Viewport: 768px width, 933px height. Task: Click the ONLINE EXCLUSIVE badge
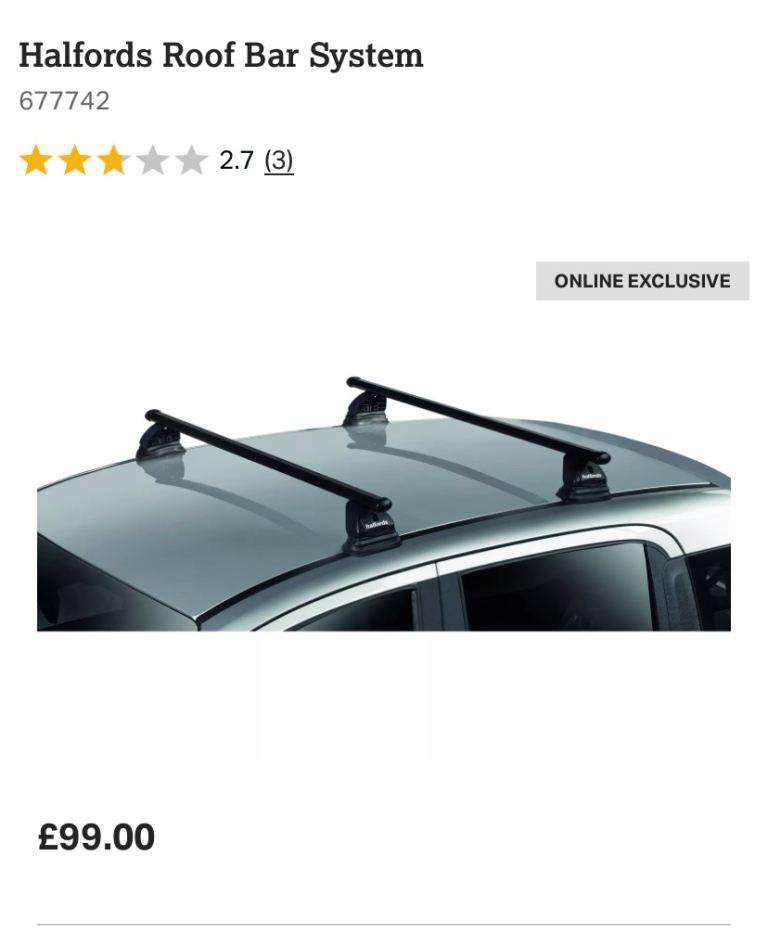click(642, 281)
